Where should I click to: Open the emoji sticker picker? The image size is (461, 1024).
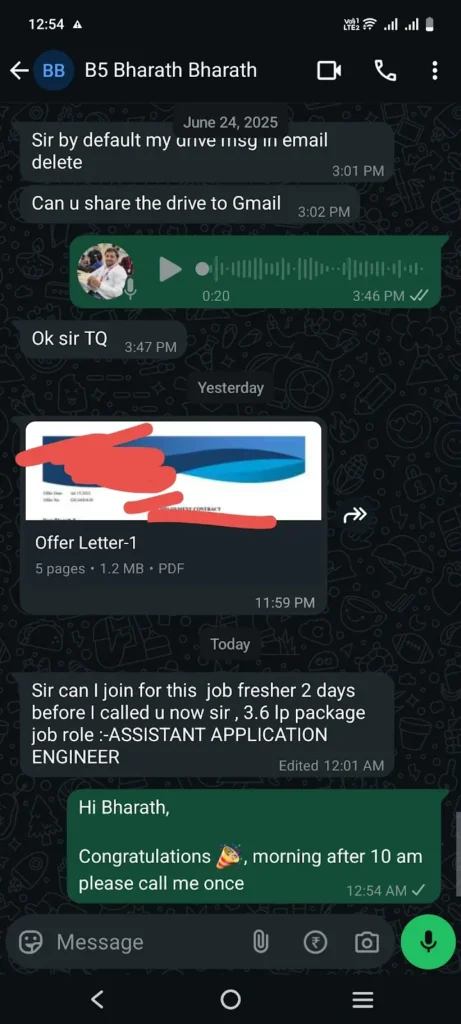coord(30,942)
